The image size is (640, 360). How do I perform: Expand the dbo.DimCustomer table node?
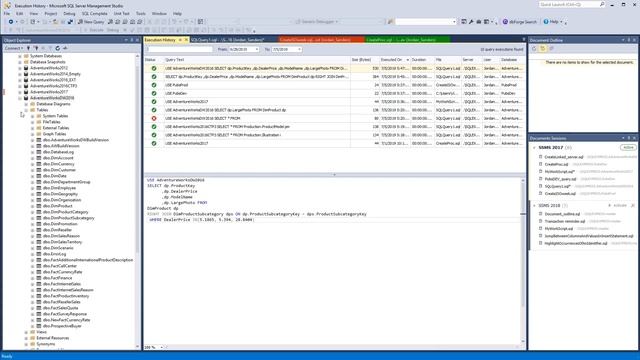33,170
